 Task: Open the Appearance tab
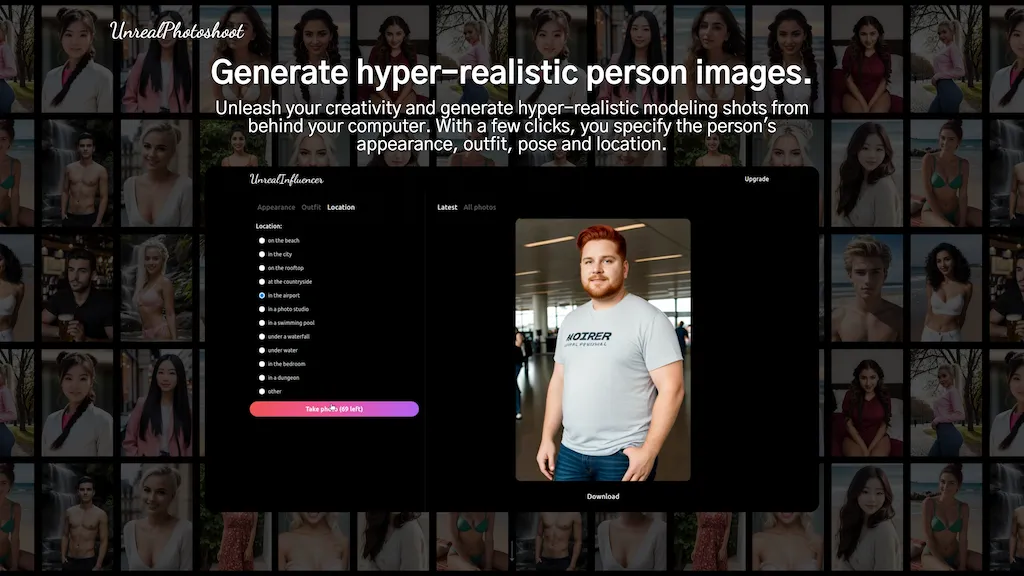[276, 208]
